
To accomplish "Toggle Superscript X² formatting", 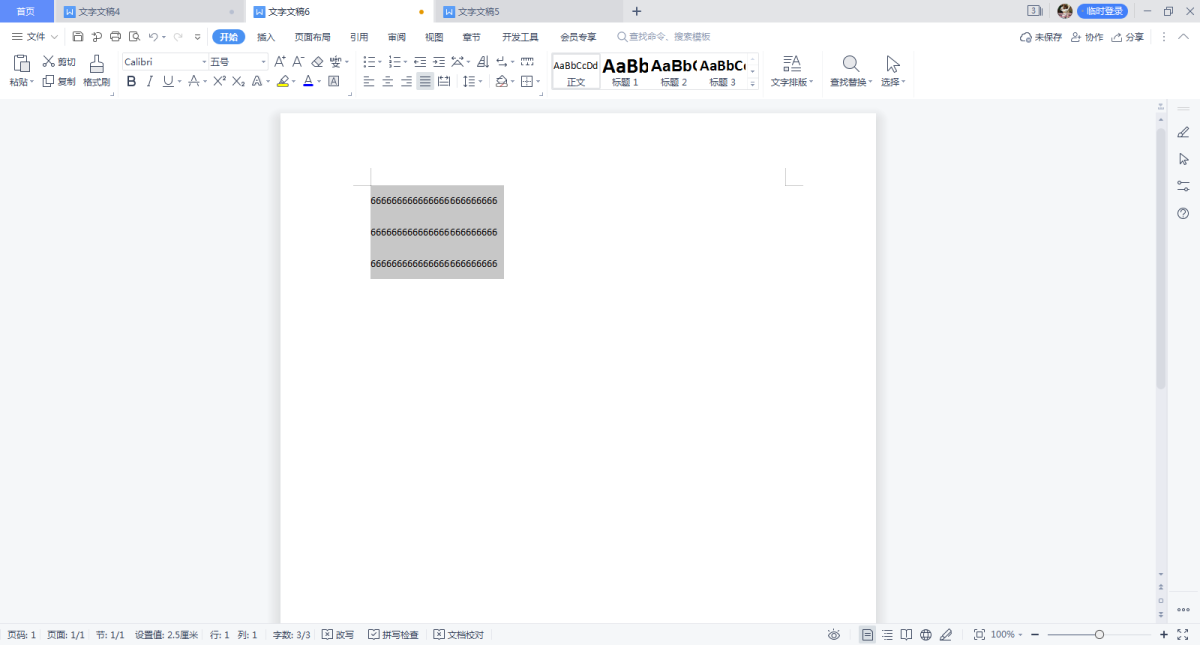I will [x=219, y=82].
